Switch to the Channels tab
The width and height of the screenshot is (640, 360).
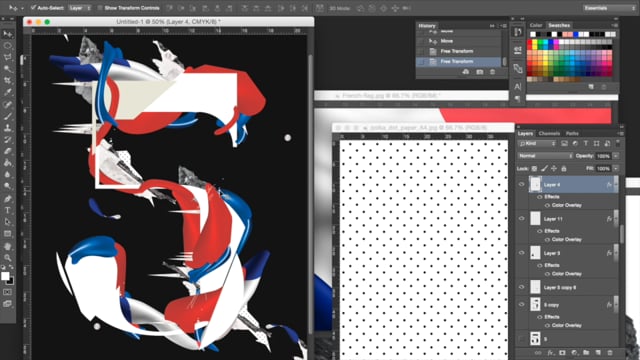pyautogui.click(x=549, y=133)
